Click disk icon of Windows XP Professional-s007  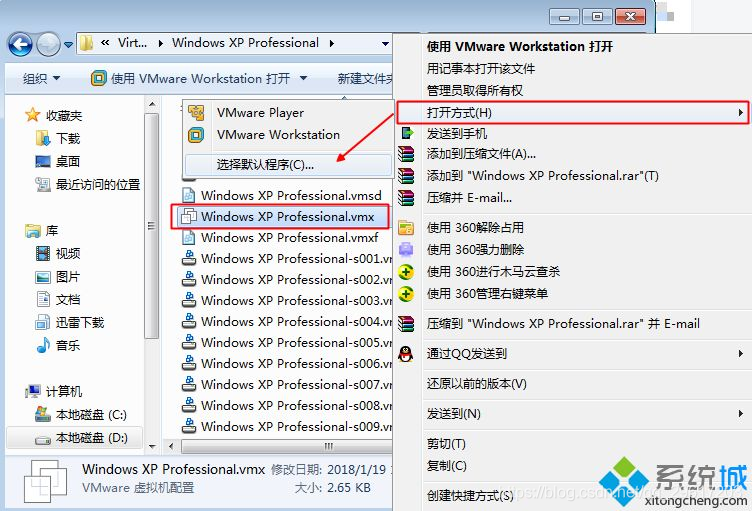tap(189, 384)
